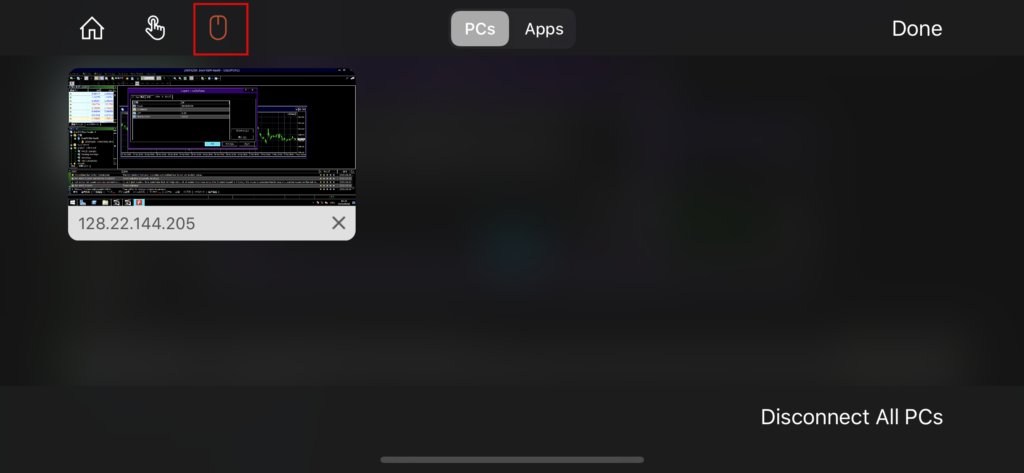Click the cyan button in the preview dialog

(212, 144)
